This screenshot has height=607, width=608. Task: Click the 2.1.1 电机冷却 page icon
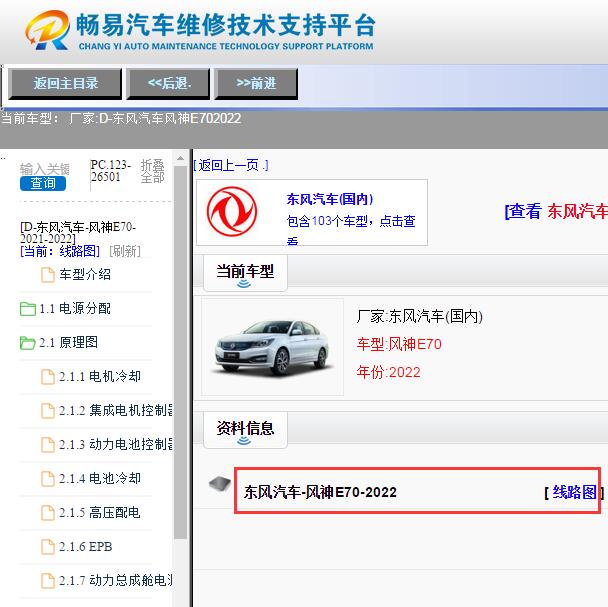point(48,377)
